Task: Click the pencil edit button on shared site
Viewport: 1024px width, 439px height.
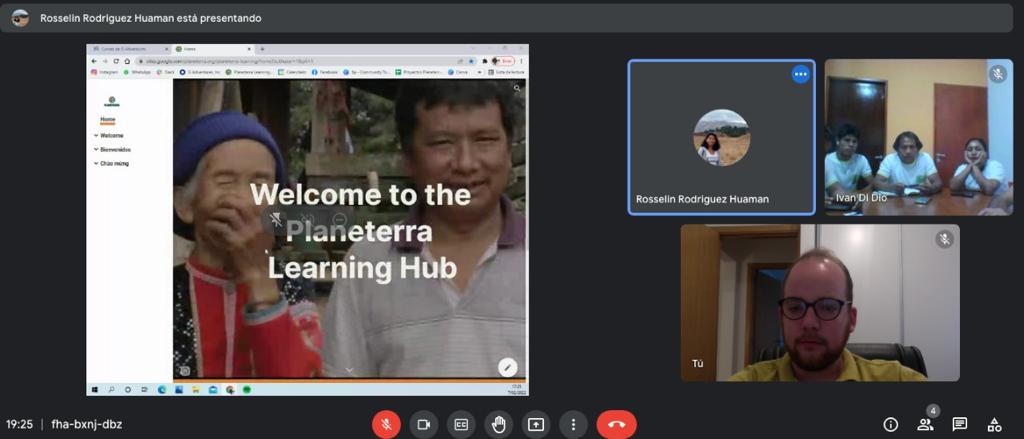Action: pos(507,367)
